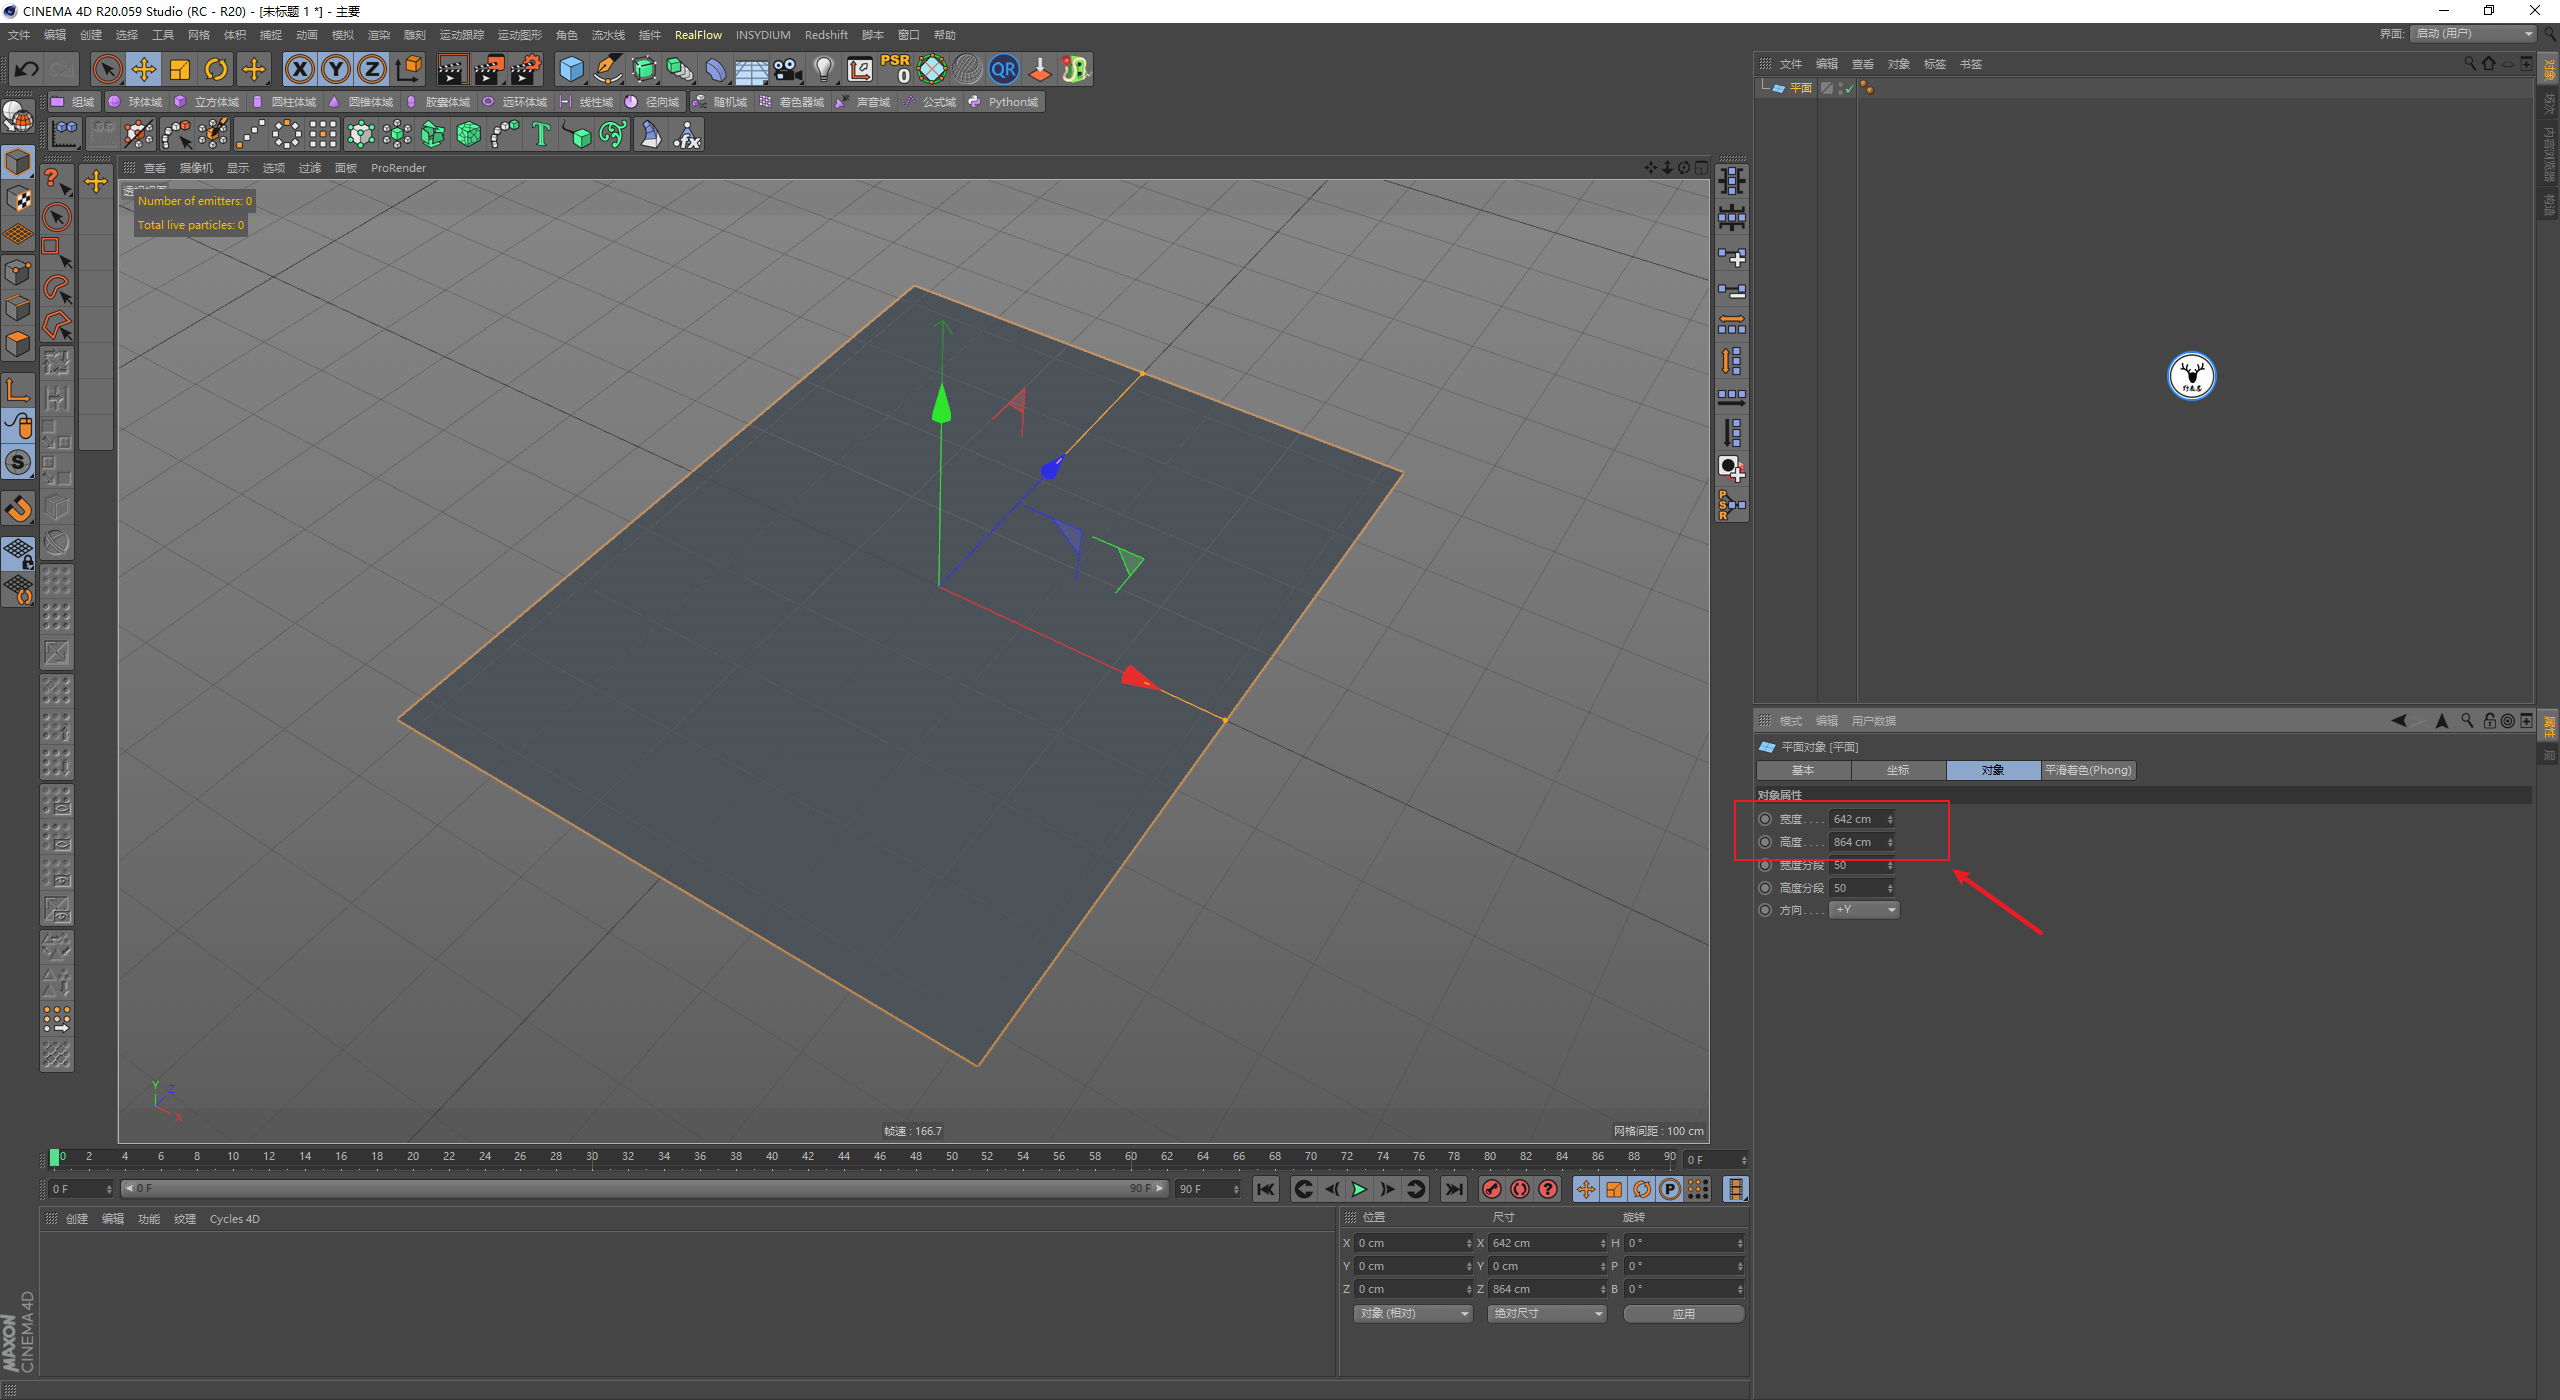Click the Light bulb icon
The width and height of the screenshot is (2560, 1400).
tap(823, 69)
